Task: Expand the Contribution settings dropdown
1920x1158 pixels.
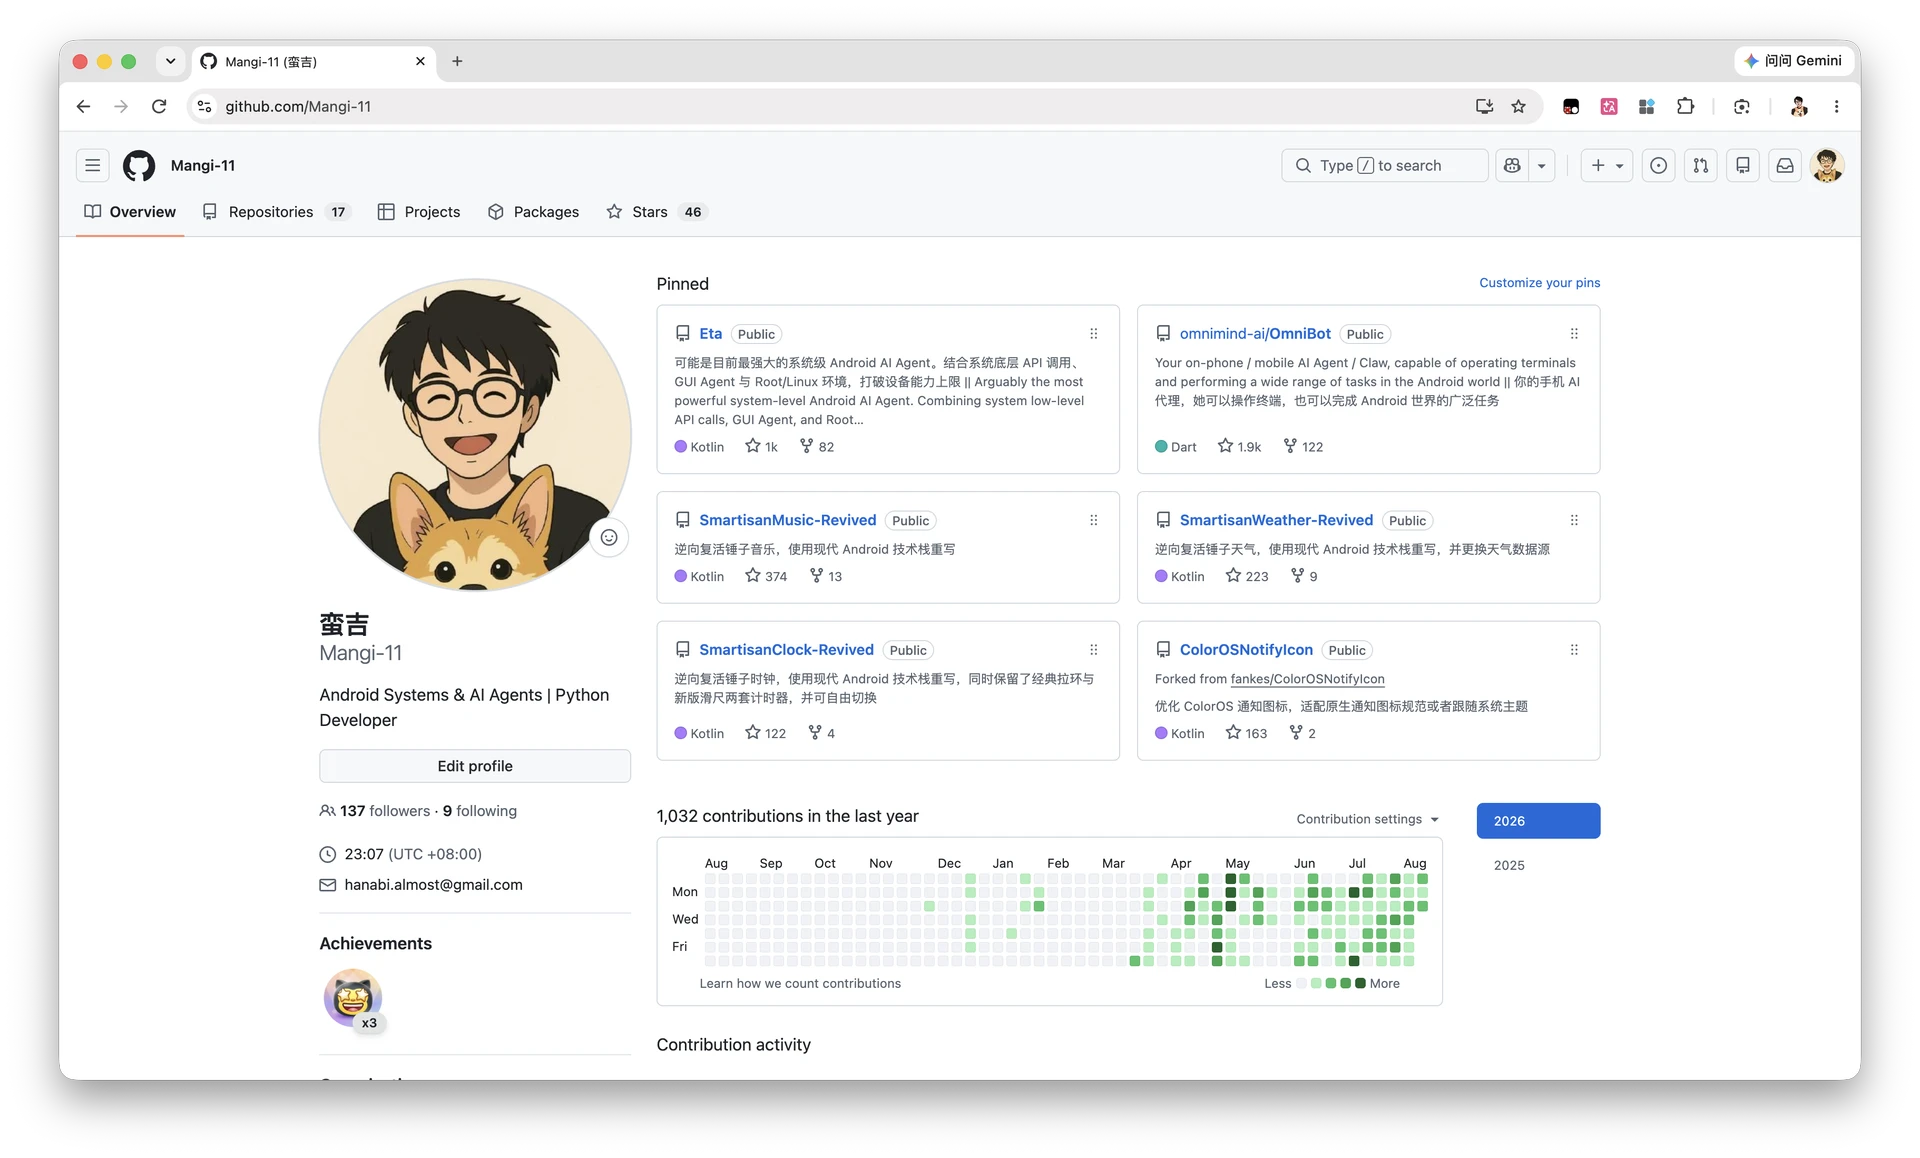Action: 1367,819
